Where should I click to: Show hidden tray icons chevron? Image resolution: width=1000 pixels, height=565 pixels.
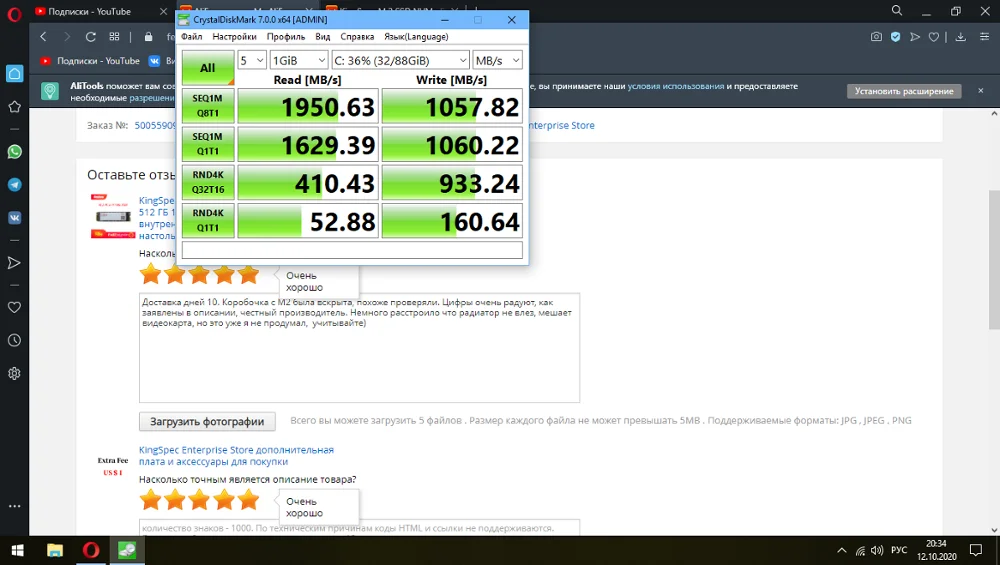(842, 551)
